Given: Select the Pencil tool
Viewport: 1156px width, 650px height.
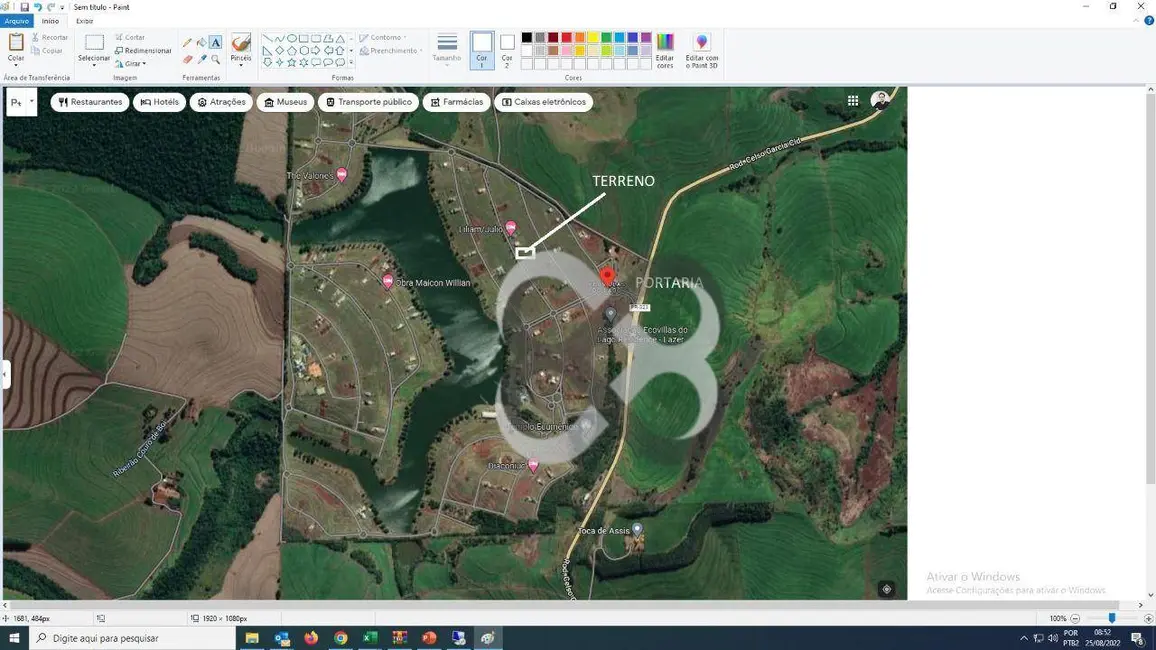Looking at the screenshot, I should point(187,43).
